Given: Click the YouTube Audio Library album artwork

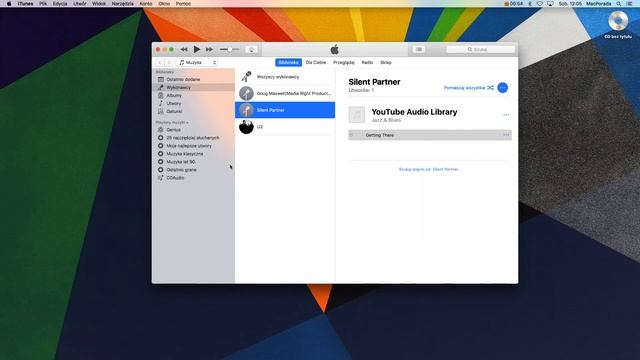Looking at the screenshot, I should click(x=357, y=115).
